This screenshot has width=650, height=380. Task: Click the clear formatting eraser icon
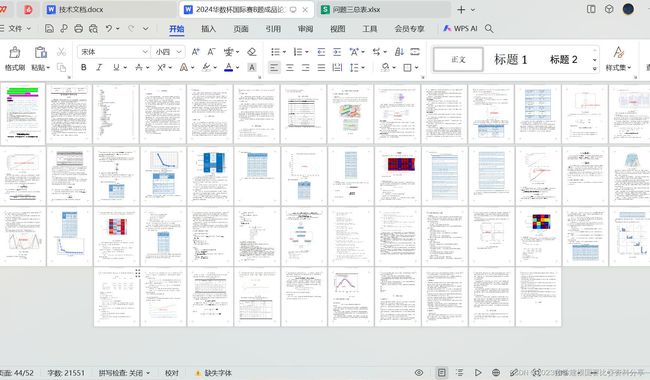252,52
